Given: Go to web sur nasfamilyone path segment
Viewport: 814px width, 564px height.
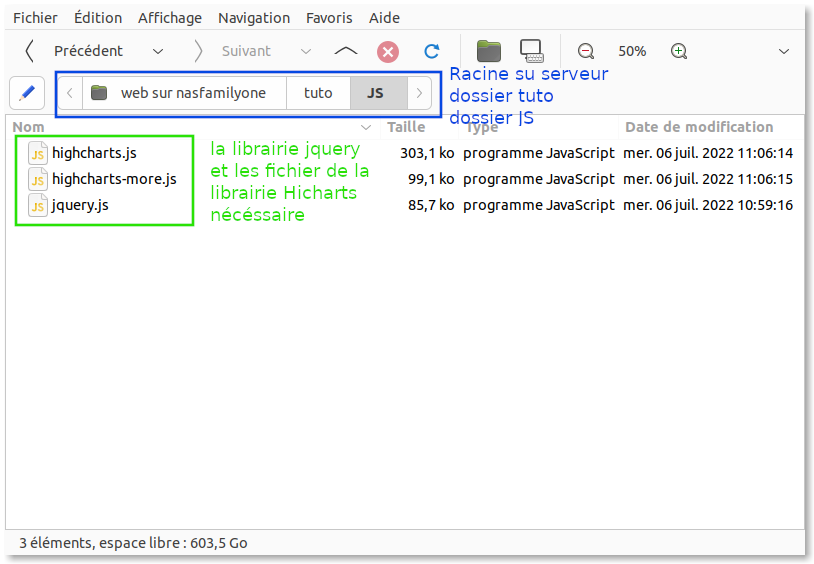Looking at the screenshot, I should (x=184, y=93).
